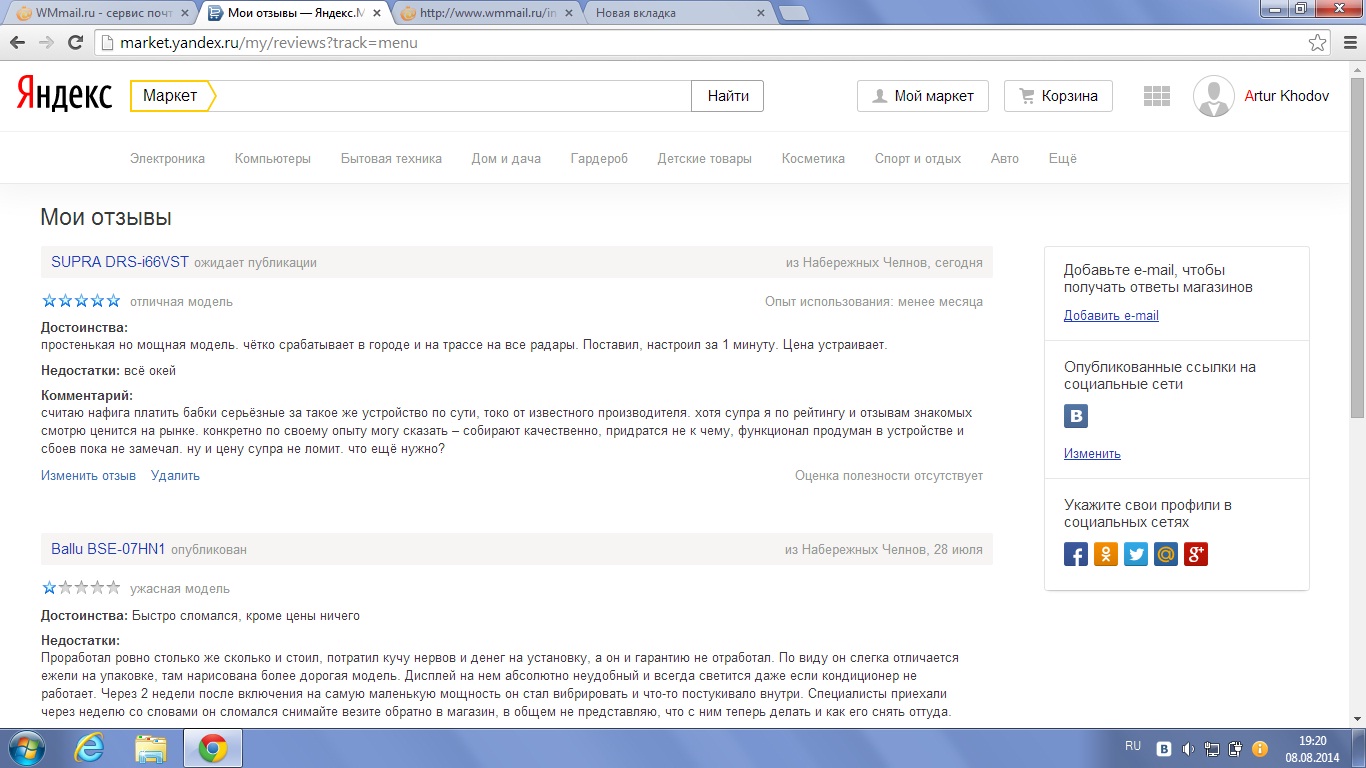Link Twitter profile icon

point(1136,554)
